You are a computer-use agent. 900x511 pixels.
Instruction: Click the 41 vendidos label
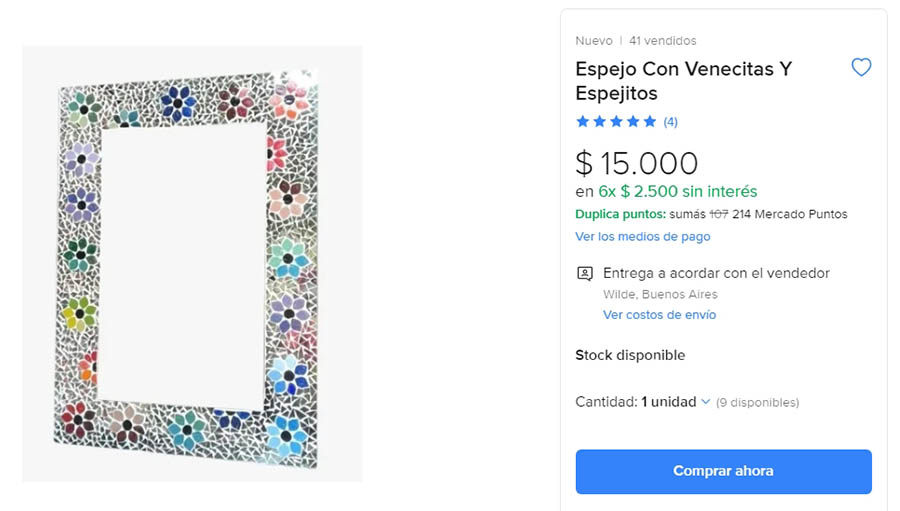[663, 41]
